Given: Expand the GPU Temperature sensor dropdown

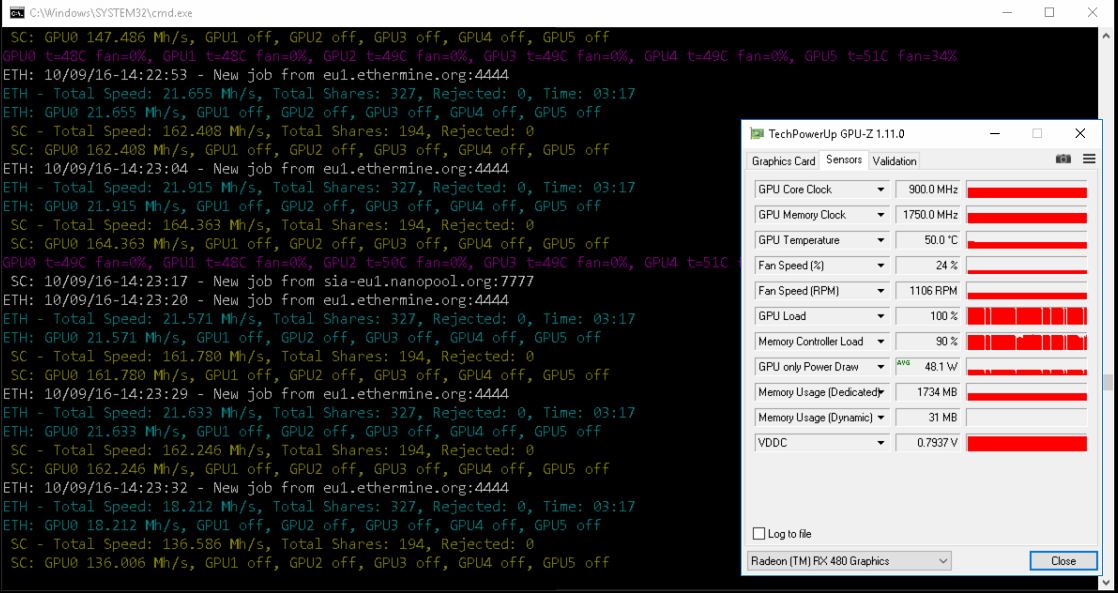Looking at the screenshot, I should pos(881,240).
